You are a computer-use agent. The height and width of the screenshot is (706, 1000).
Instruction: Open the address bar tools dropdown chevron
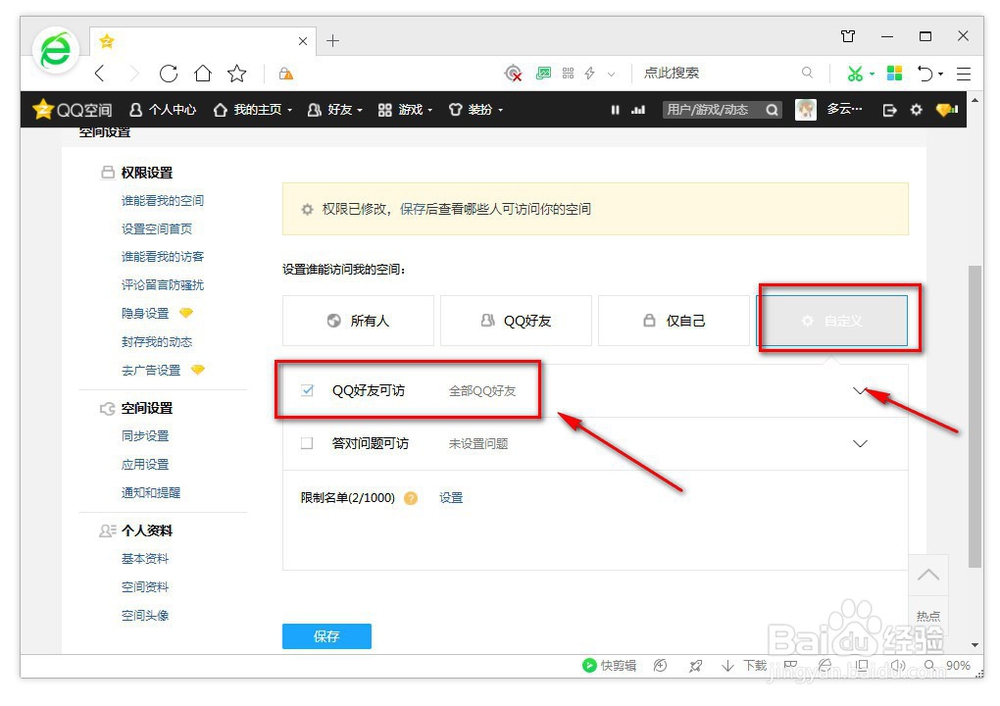pyautogui.click(x=611, y=75)
